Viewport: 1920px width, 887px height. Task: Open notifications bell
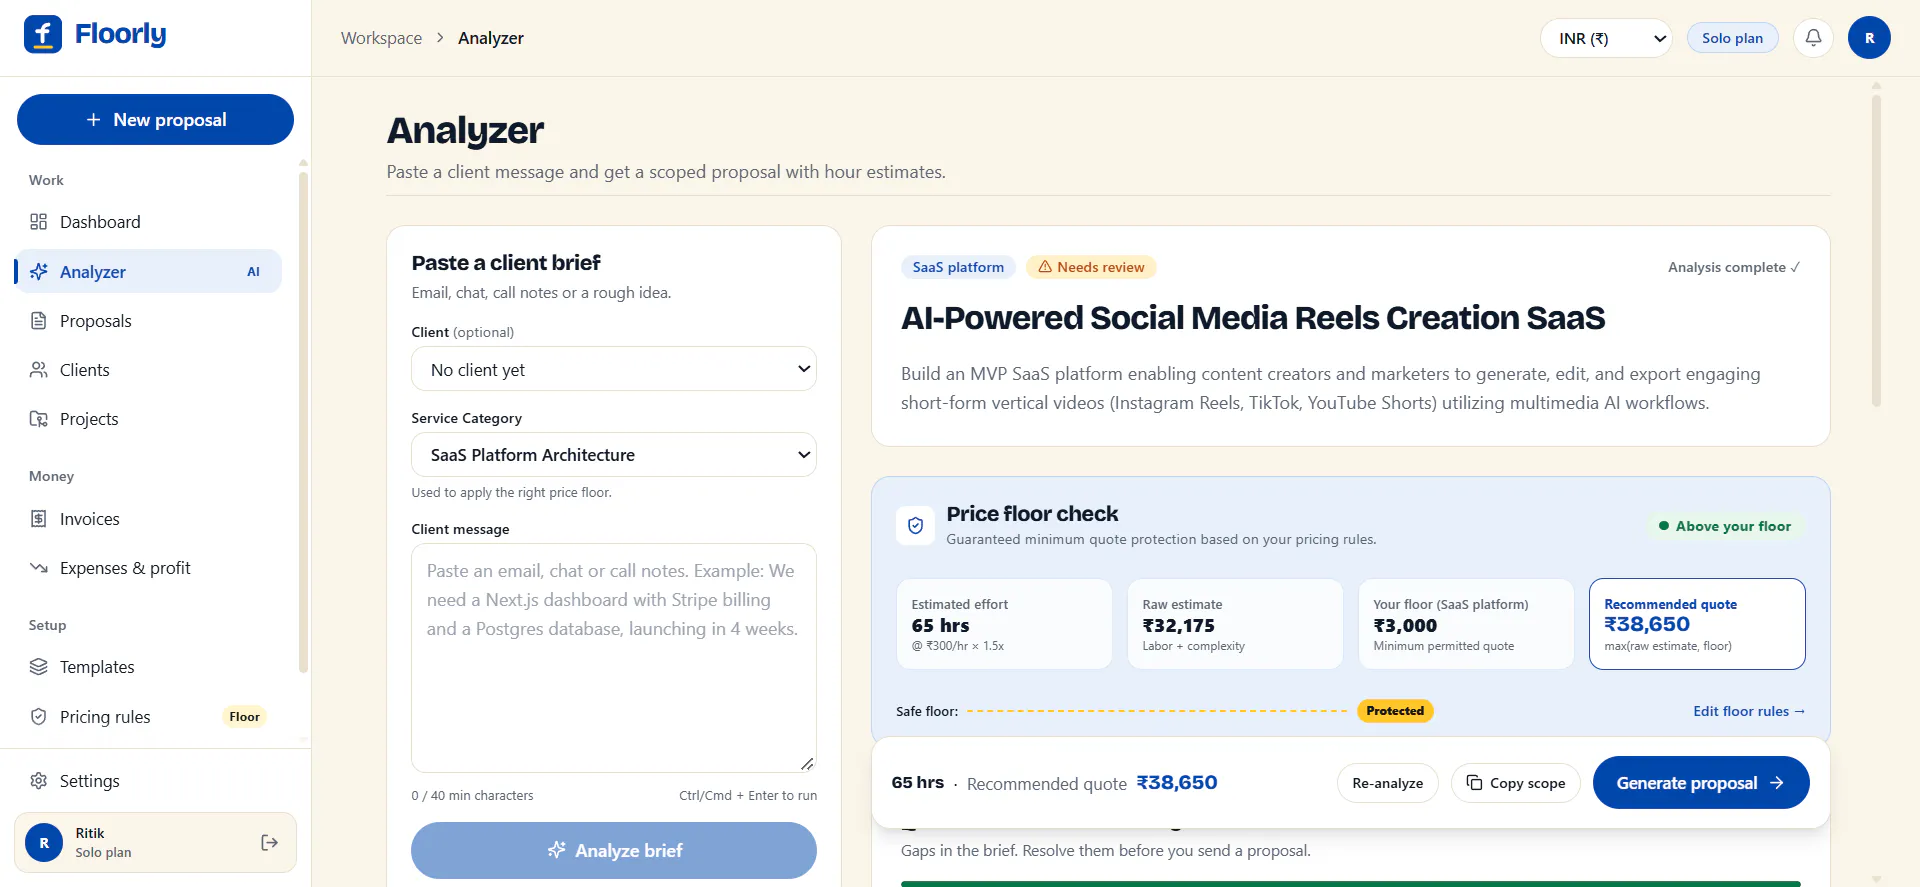pyautogui.click(x=1813, y=38)
